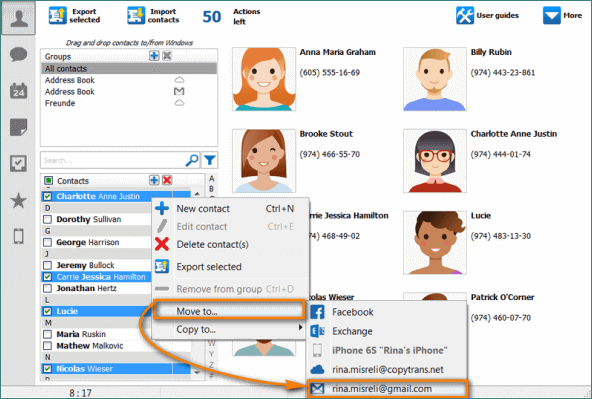The width and height of the screenshot is (592, 399).
Task: Delete group with the gray X icon
Action: tap(167, 56)
